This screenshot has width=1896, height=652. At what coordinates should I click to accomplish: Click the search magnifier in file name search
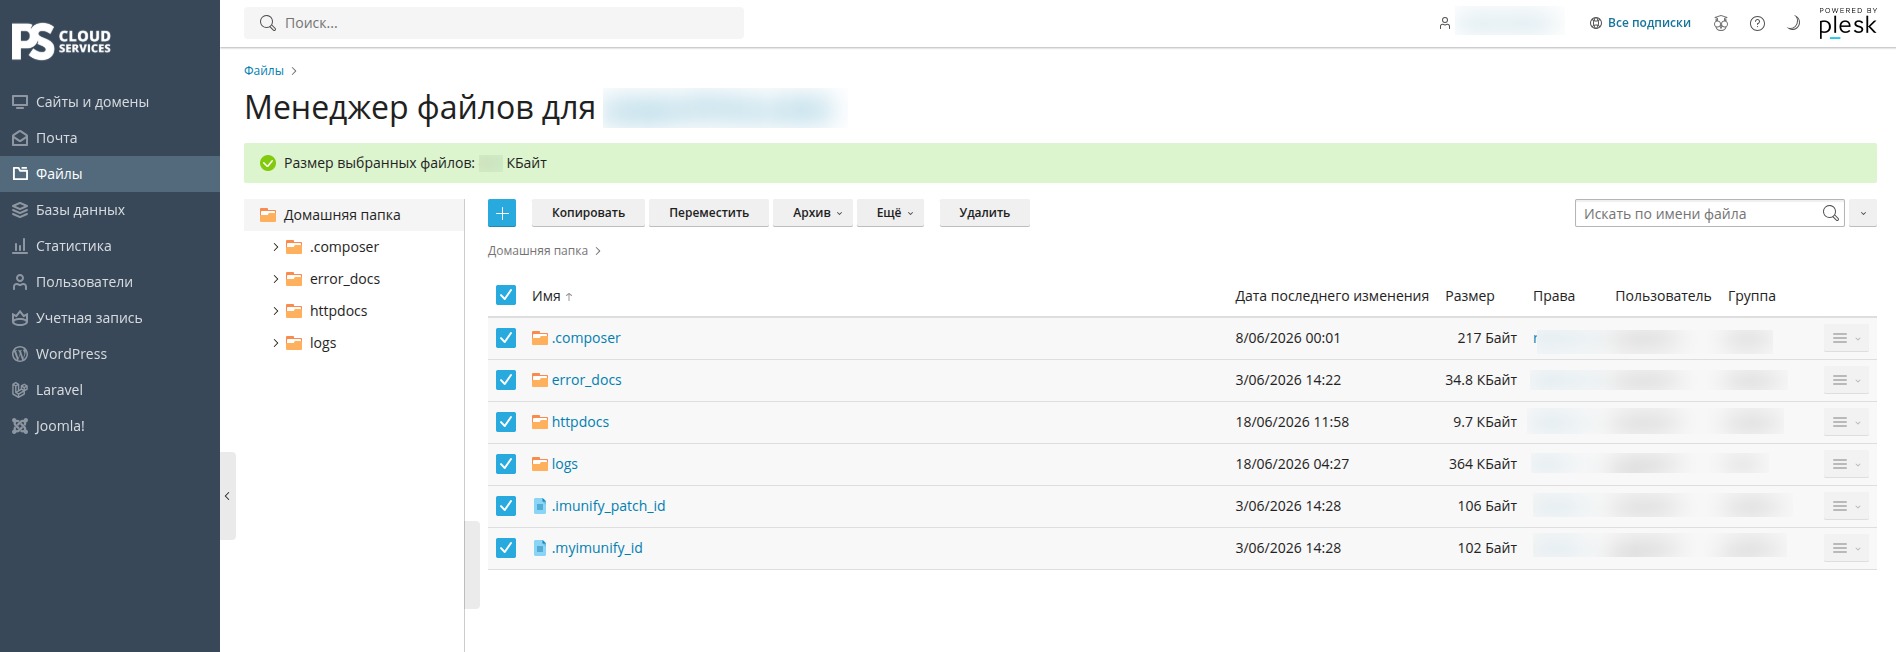1830,213
